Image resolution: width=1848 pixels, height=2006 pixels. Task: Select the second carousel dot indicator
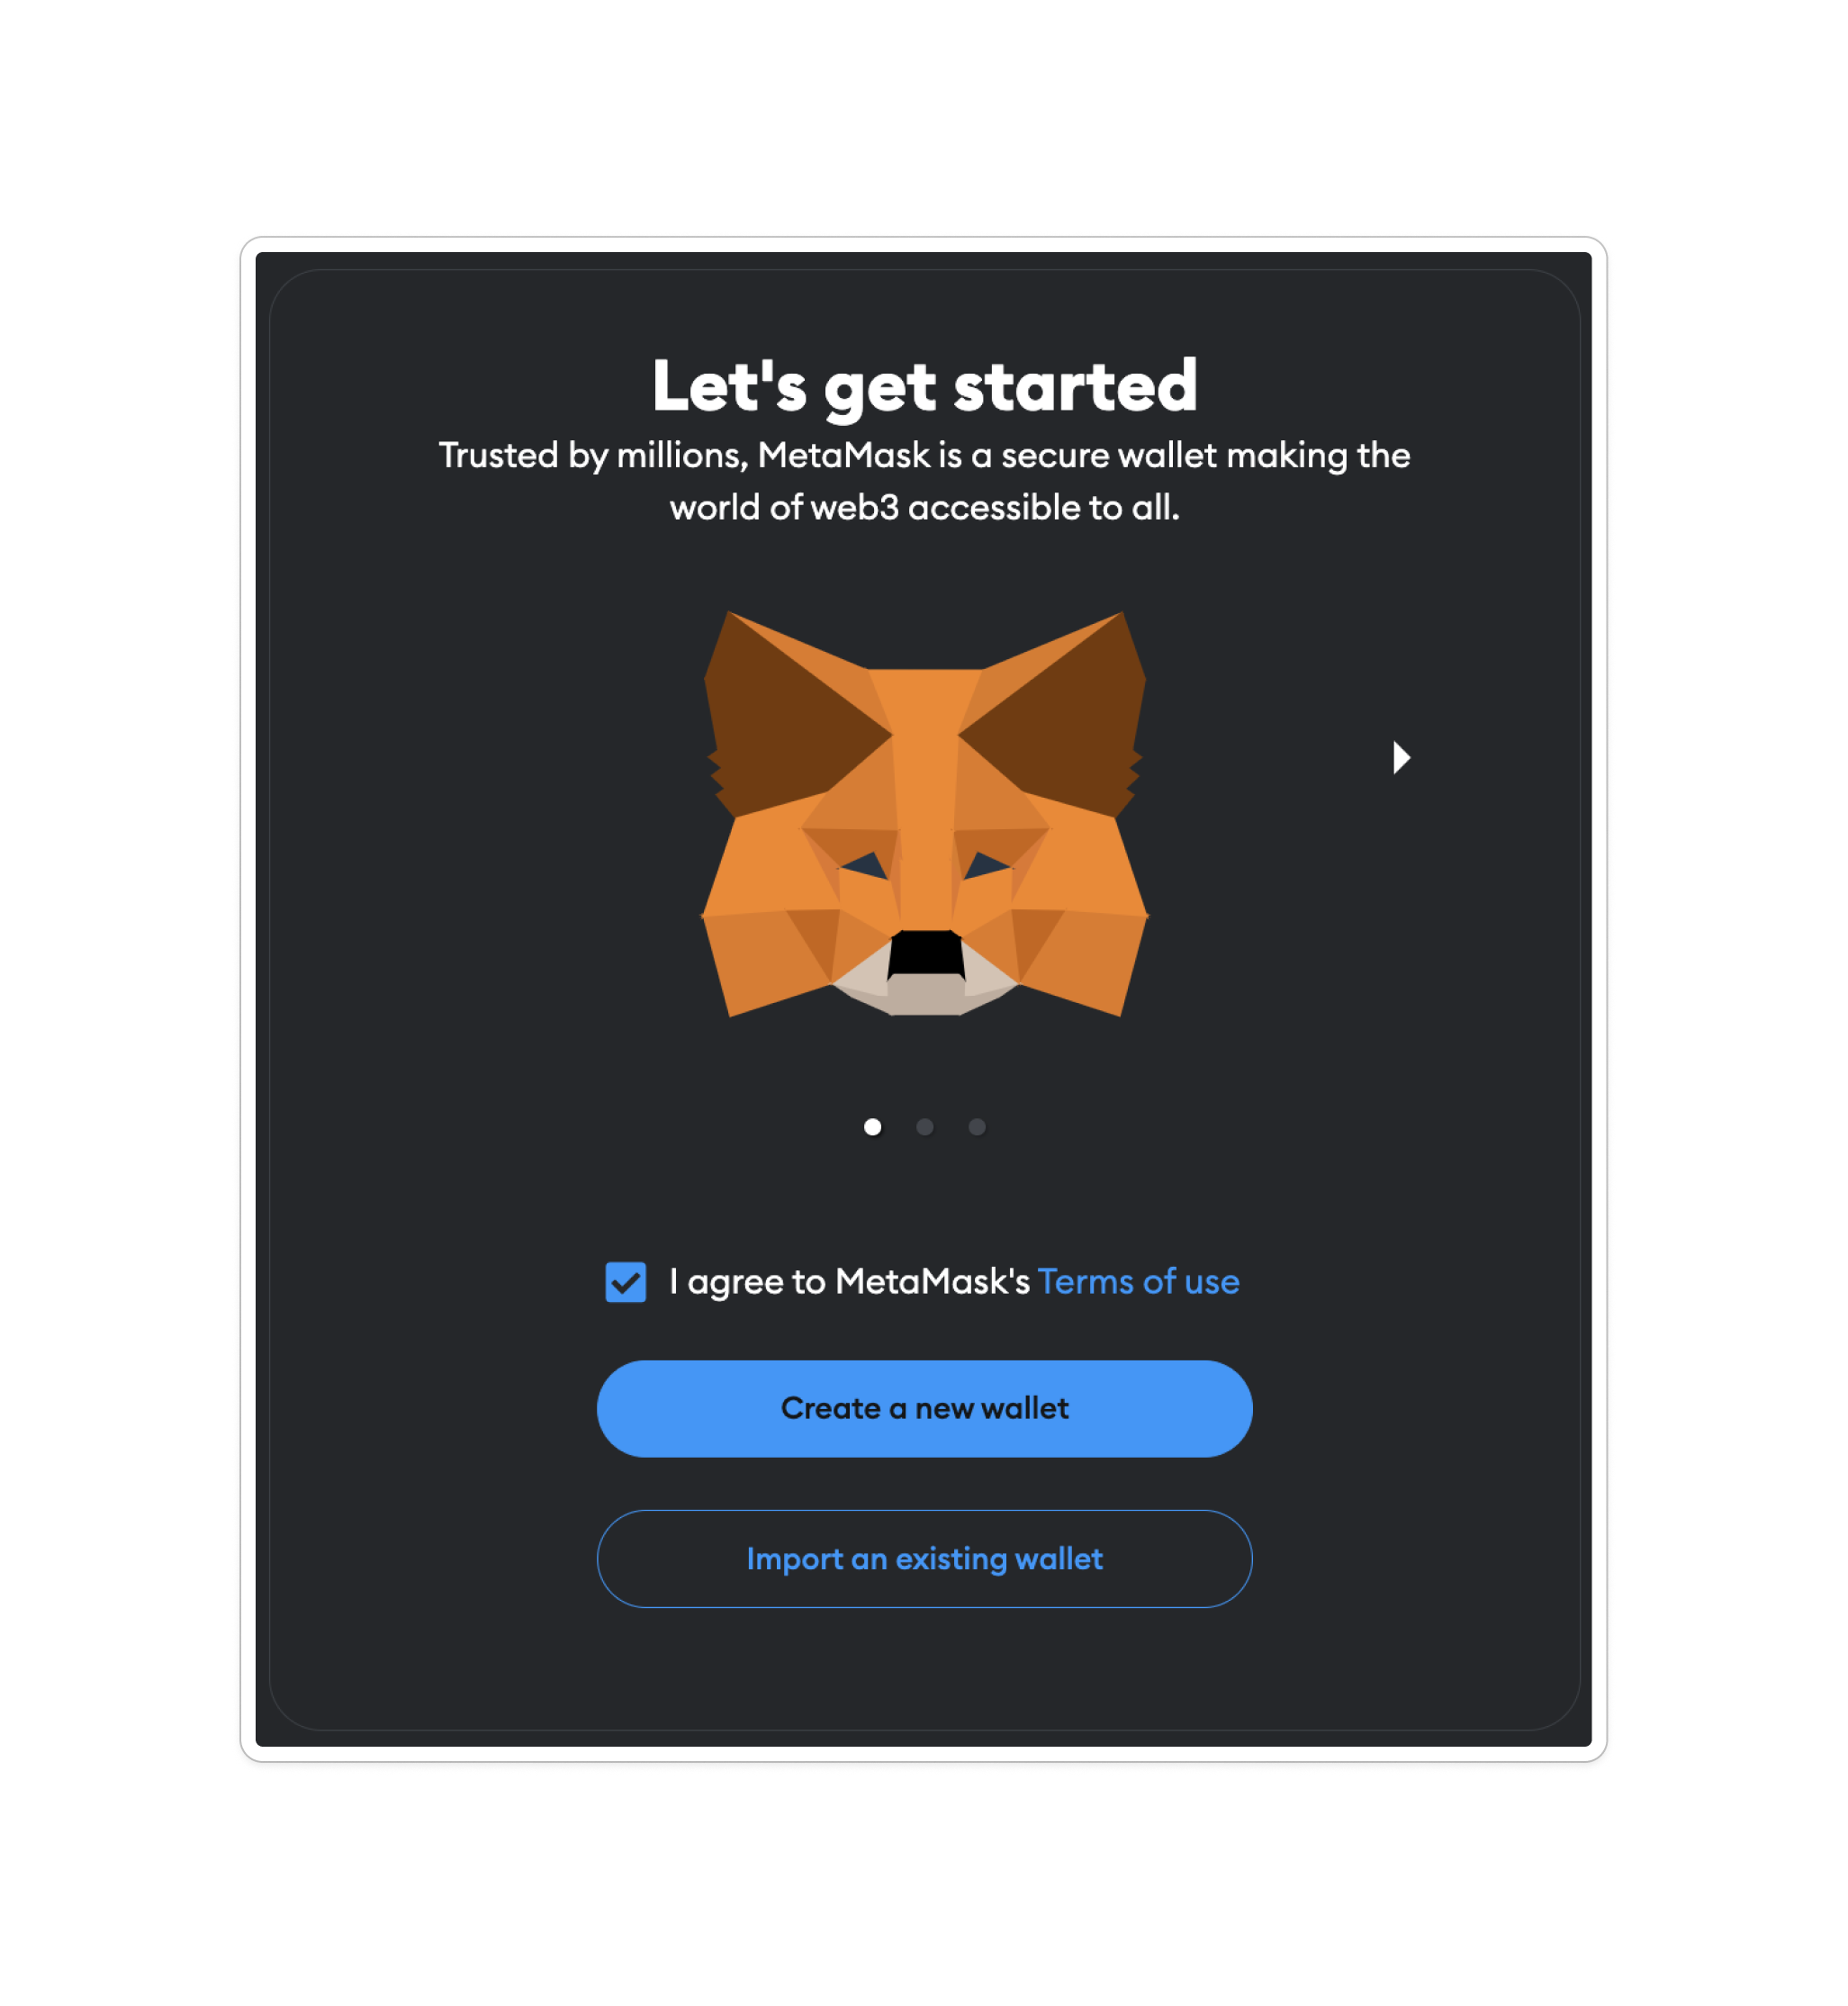coord(924,1125)
